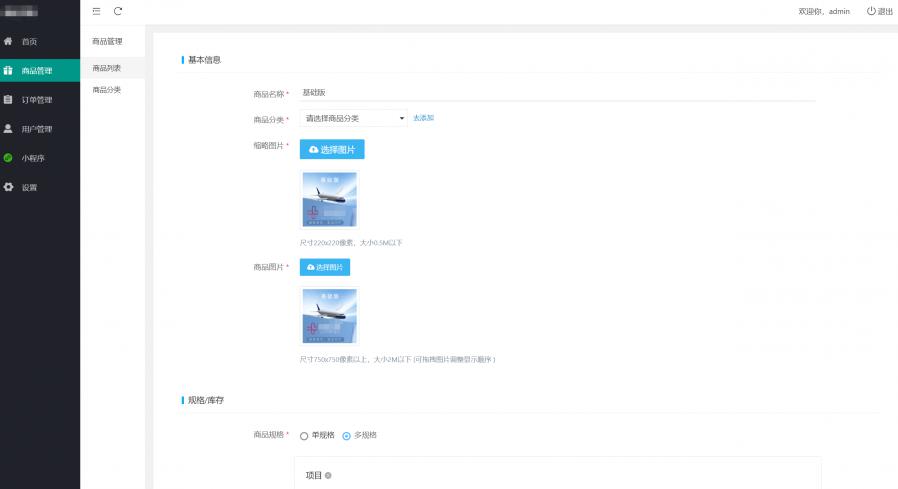This screenshot has width=898, height=489.
Task: Collapse sidebar with the hamburger icon
Action: coord(96,11)
